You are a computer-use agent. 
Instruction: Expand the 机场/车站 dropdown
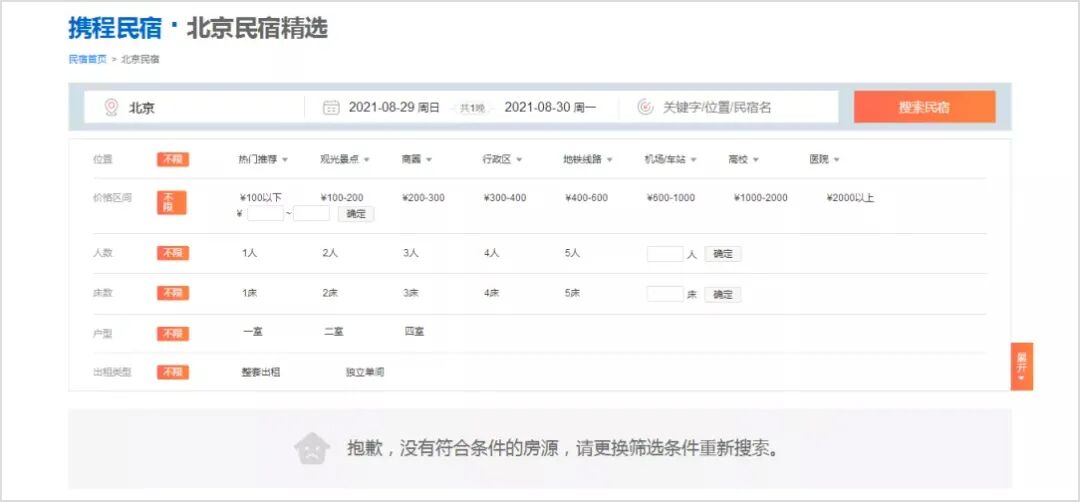click(x=671, y=160)
